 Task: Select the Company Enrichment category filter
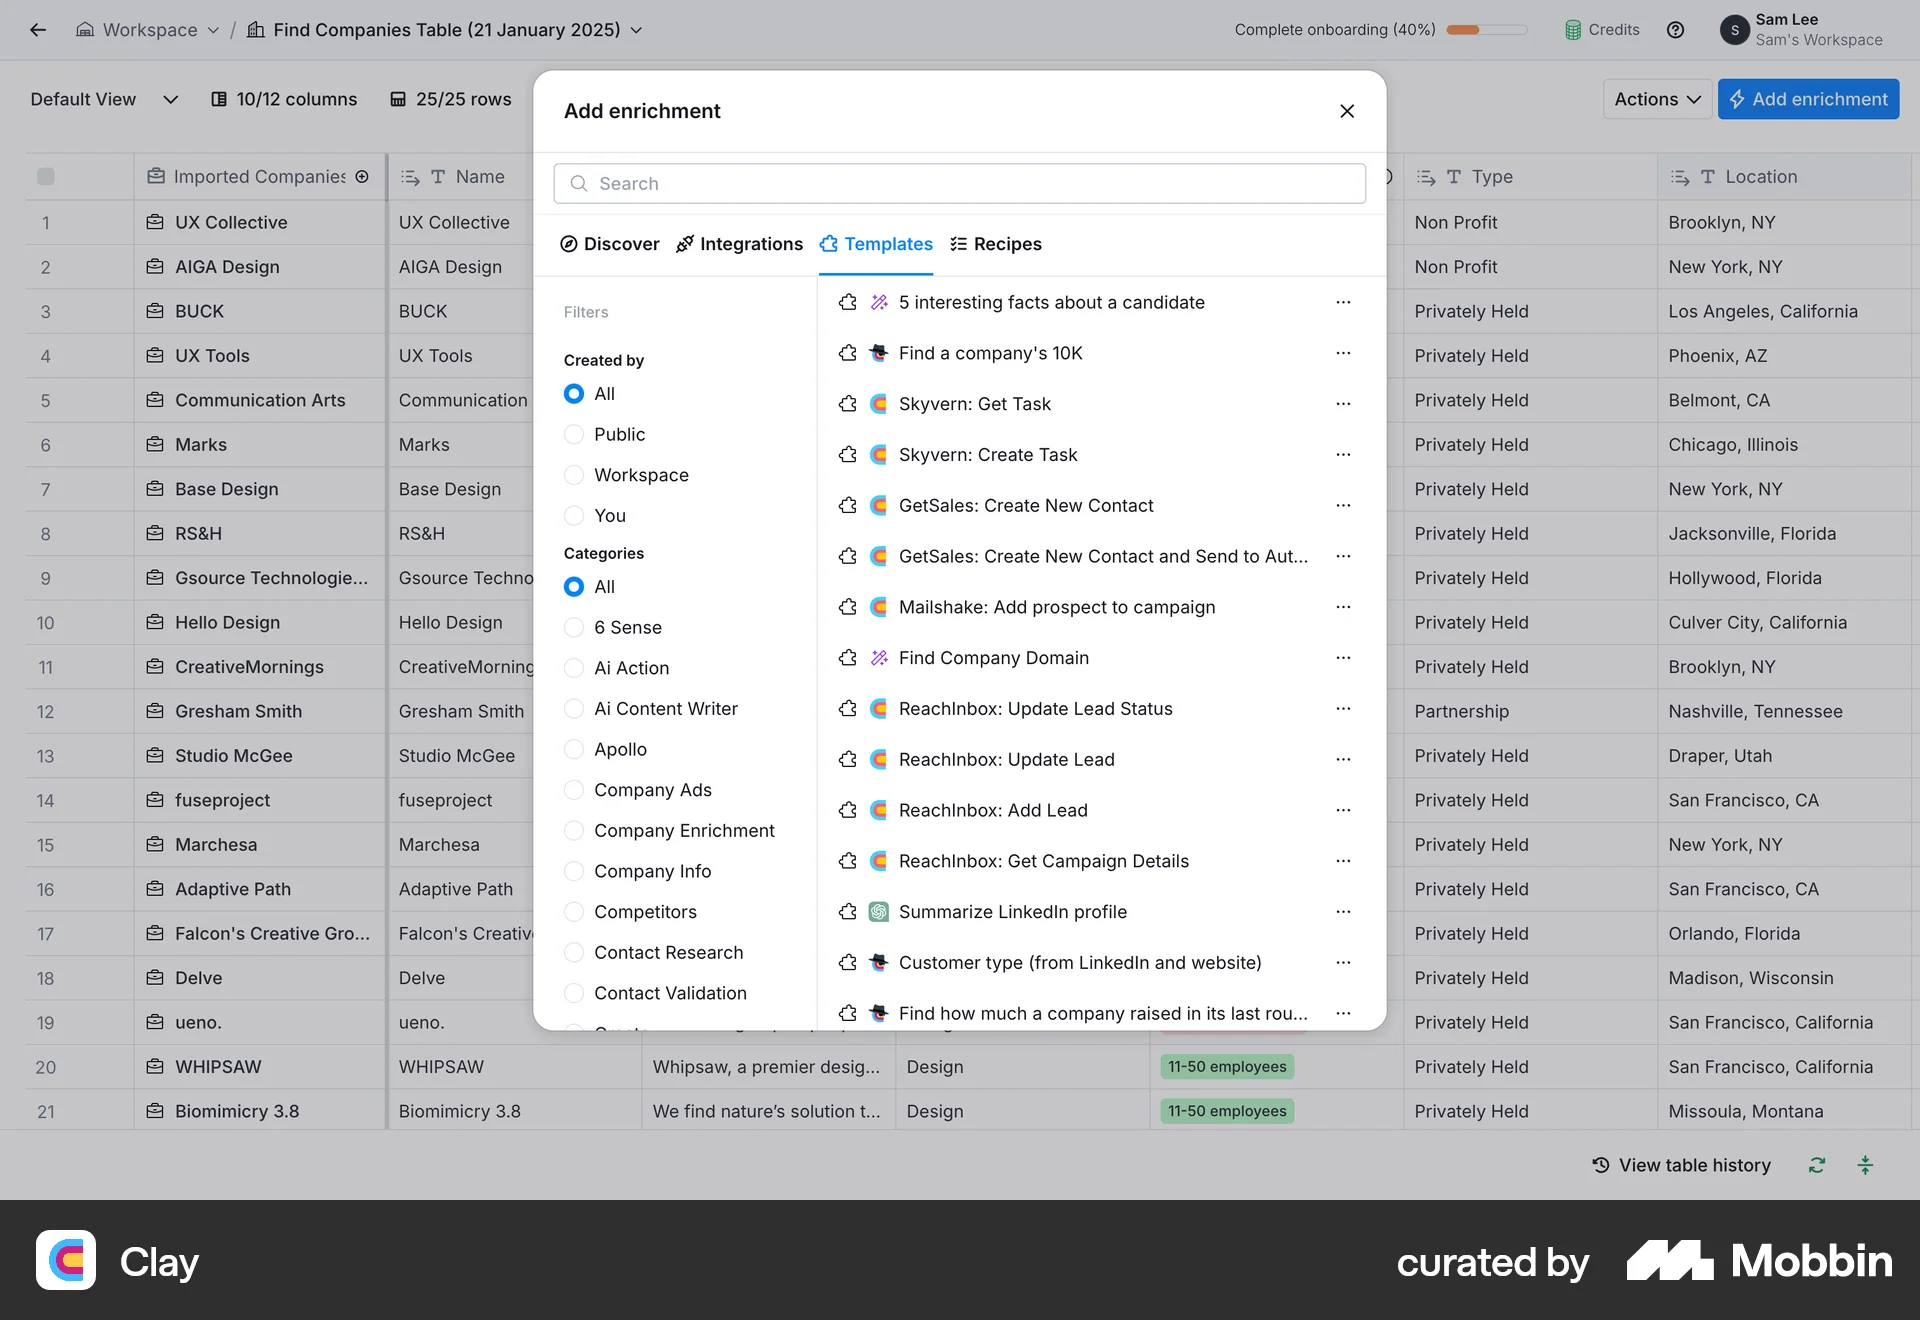pyautogui.click(x=574, y=830)
